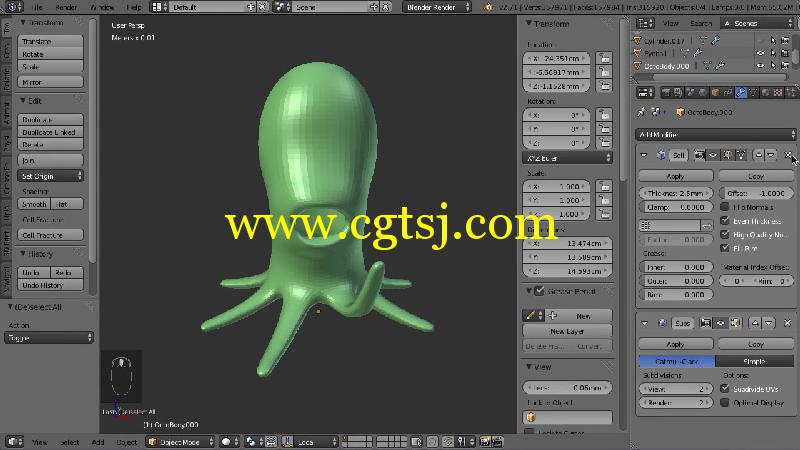
Task: Toggle renderability camera for Eyeball row
Action: point(786,53)
